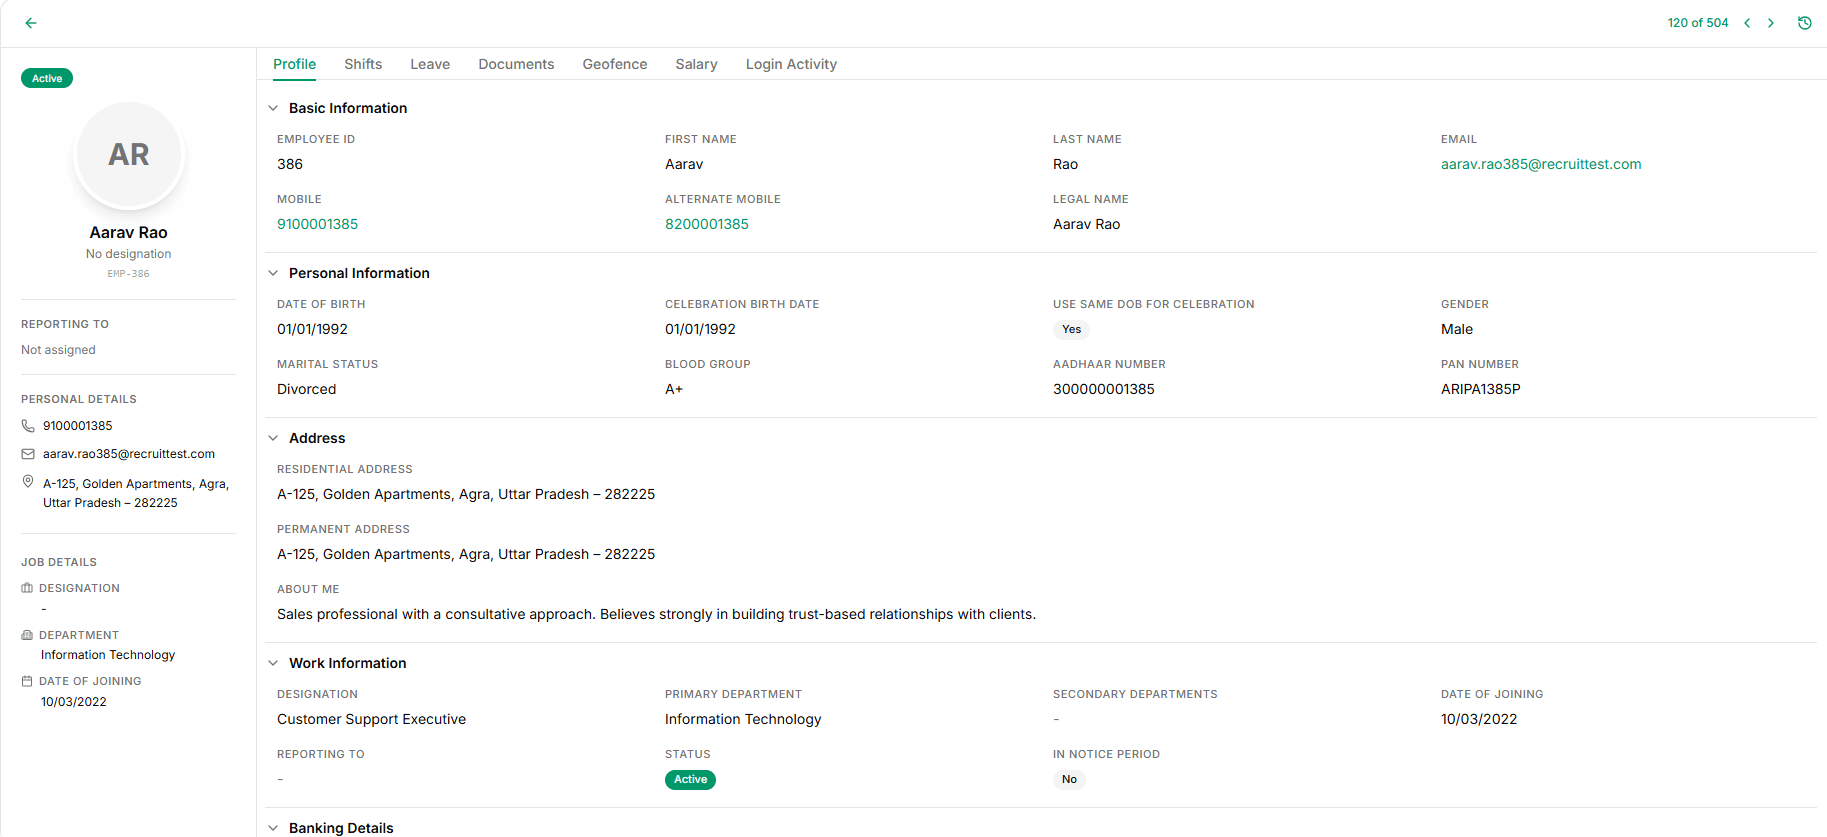Viewport: 1827px width, 837px height.
Task: Click the email link aarav.rao385@recruittest.com in Basic Information
Action: coord(1541,164)
